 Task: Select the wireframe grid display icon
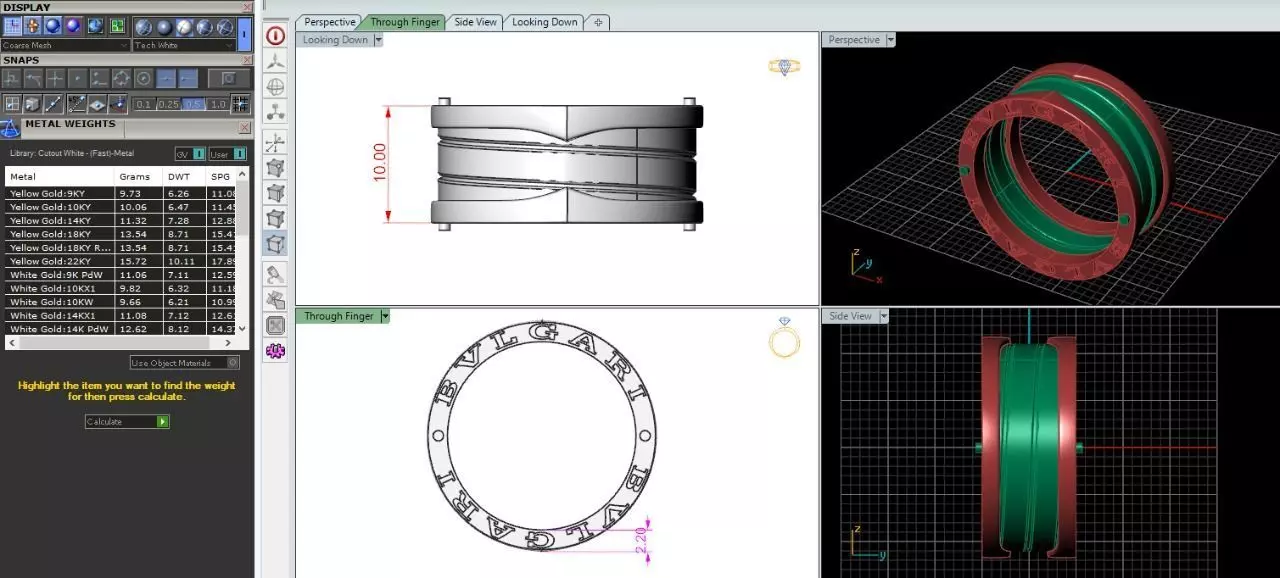12,26
